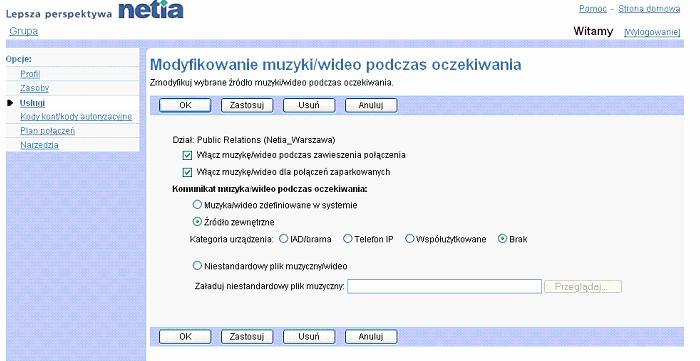Click Załaduj niestandardowy plik muzyczny label
Image resolution: width=700 pixels, height=361 pixels.
click(270, 286)
